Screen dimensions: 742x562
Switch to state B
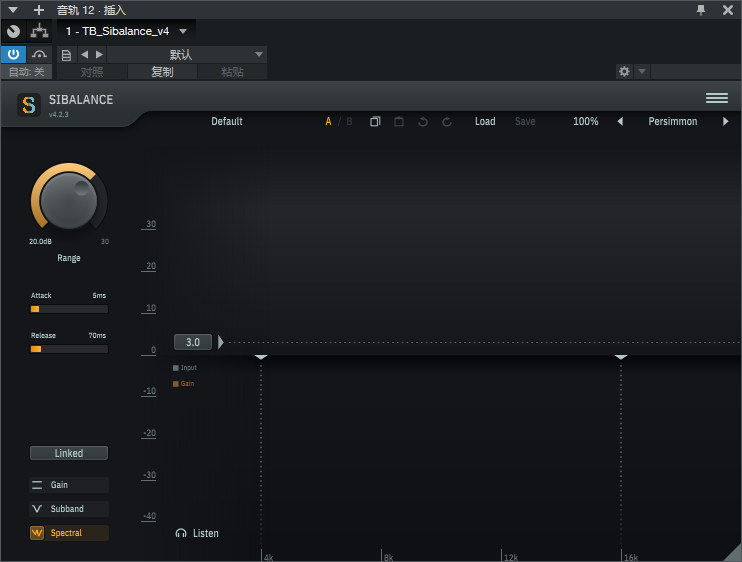click(349, 122)
